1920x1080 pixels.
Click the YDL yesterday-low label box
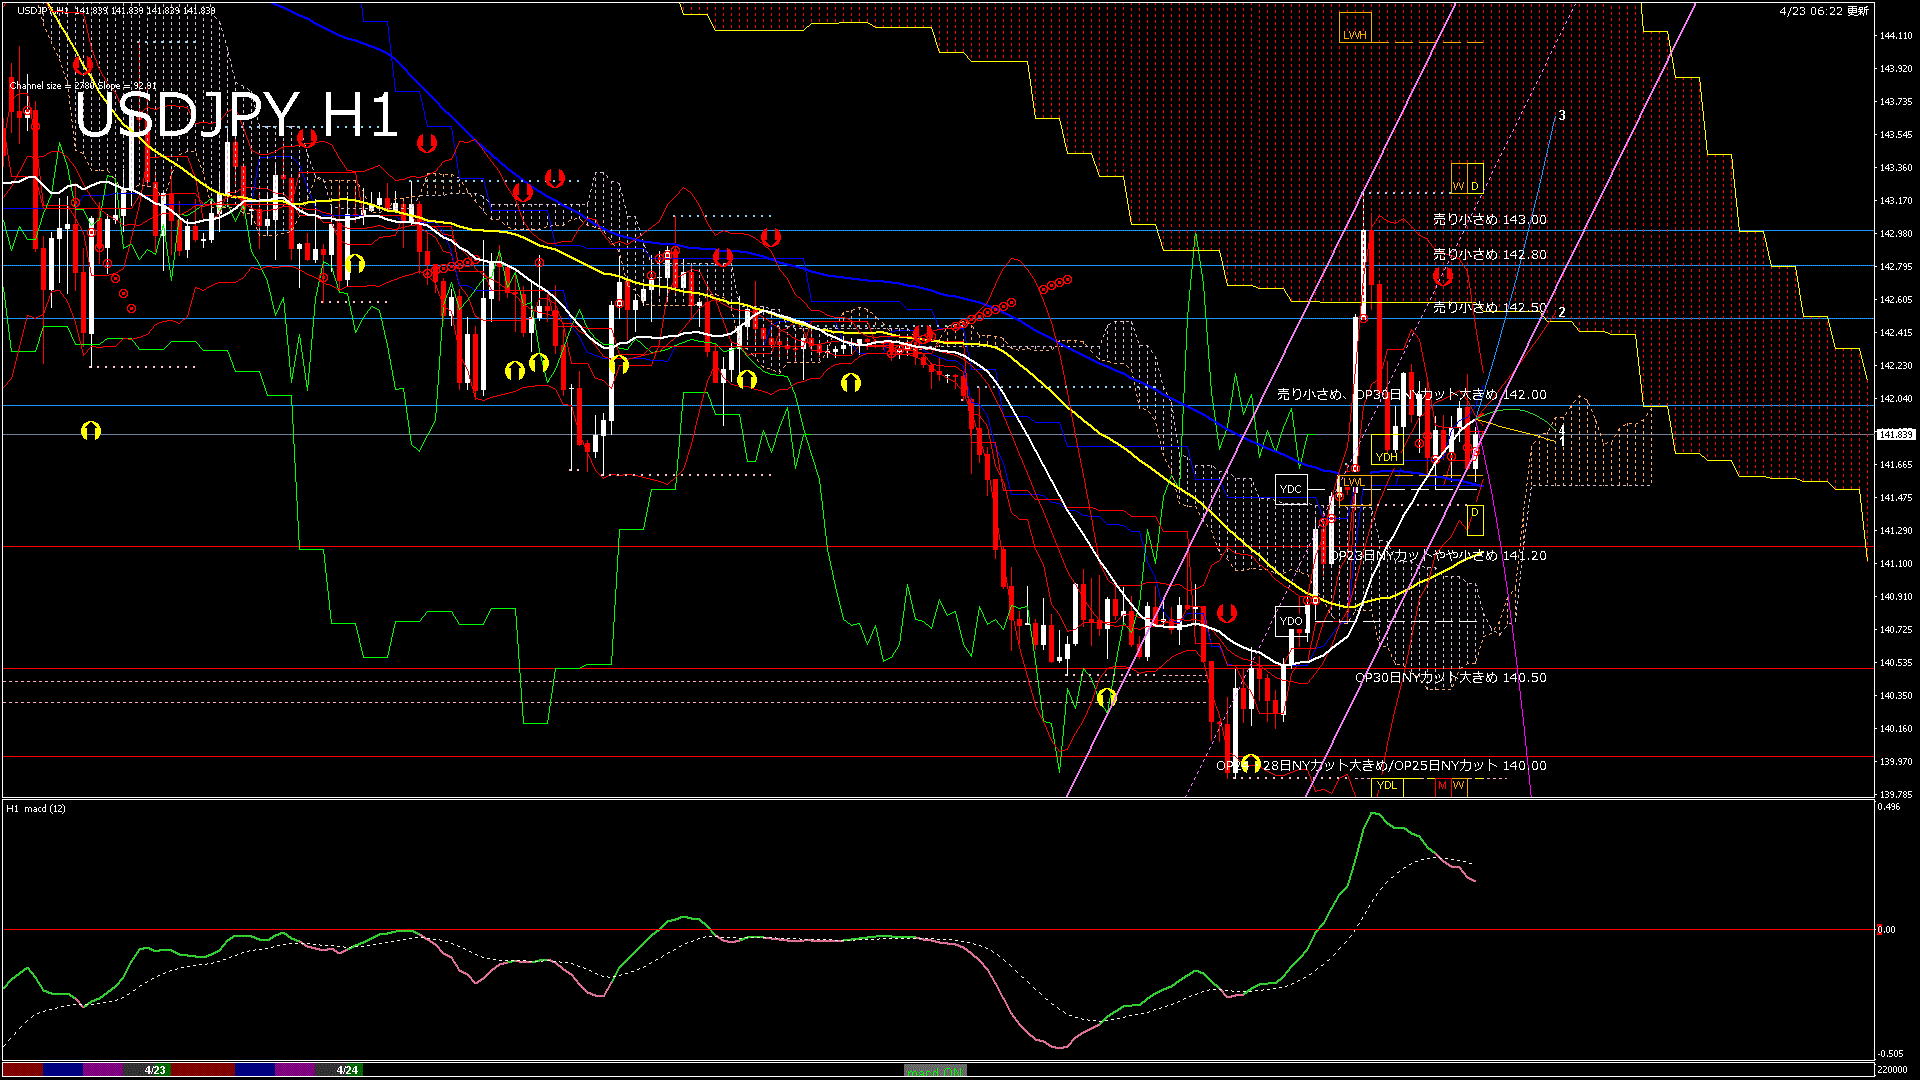tap(1387, 786)
